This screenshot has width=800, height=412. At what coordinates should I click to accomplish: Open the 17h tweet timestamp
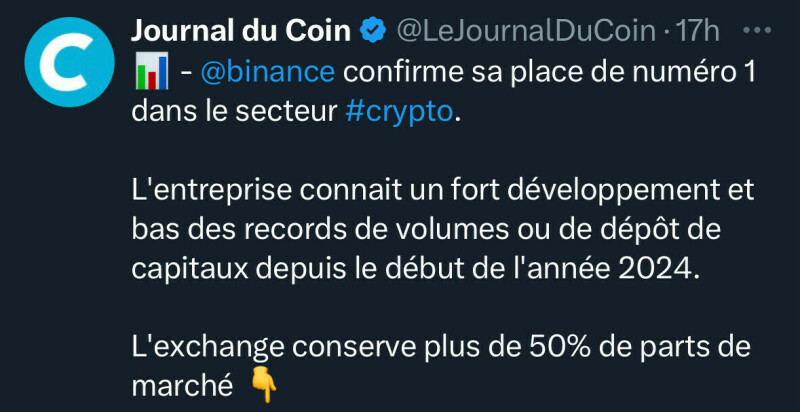pyautogui.click(x=699, y=31)
